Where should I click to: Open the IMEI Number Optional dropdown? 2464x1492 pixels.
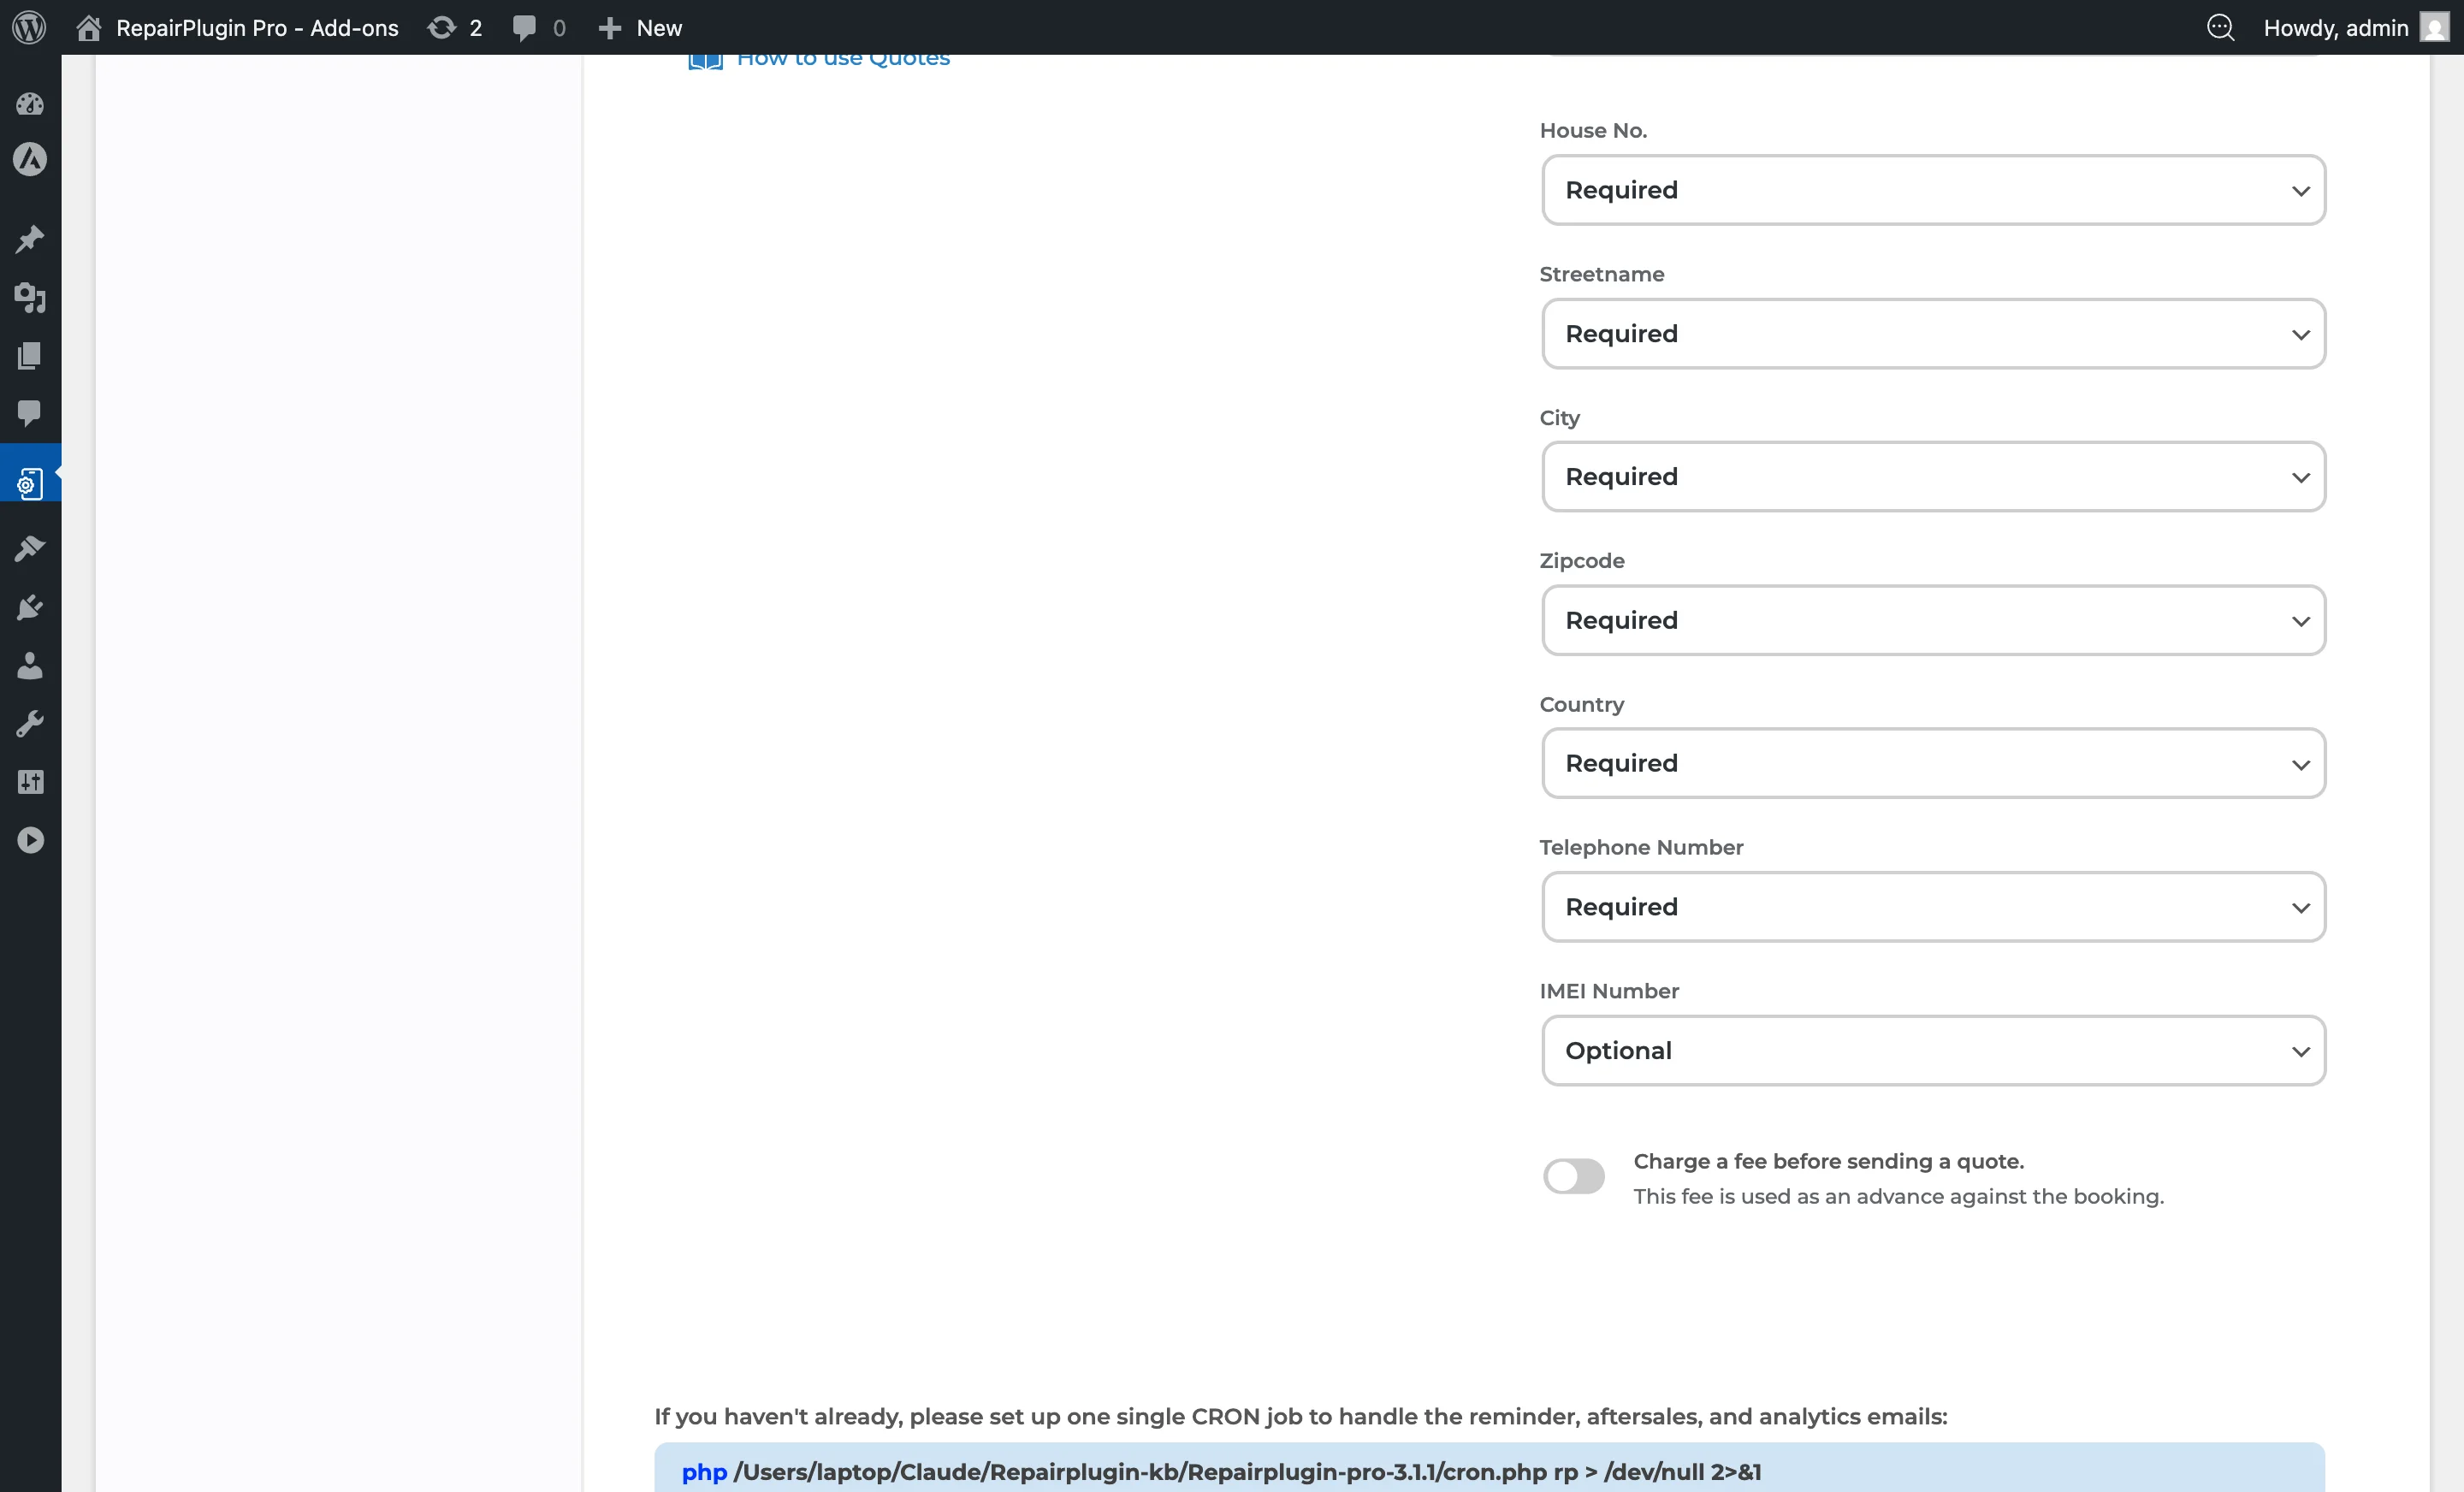pyautogui.click(x=1933, y=1050)
